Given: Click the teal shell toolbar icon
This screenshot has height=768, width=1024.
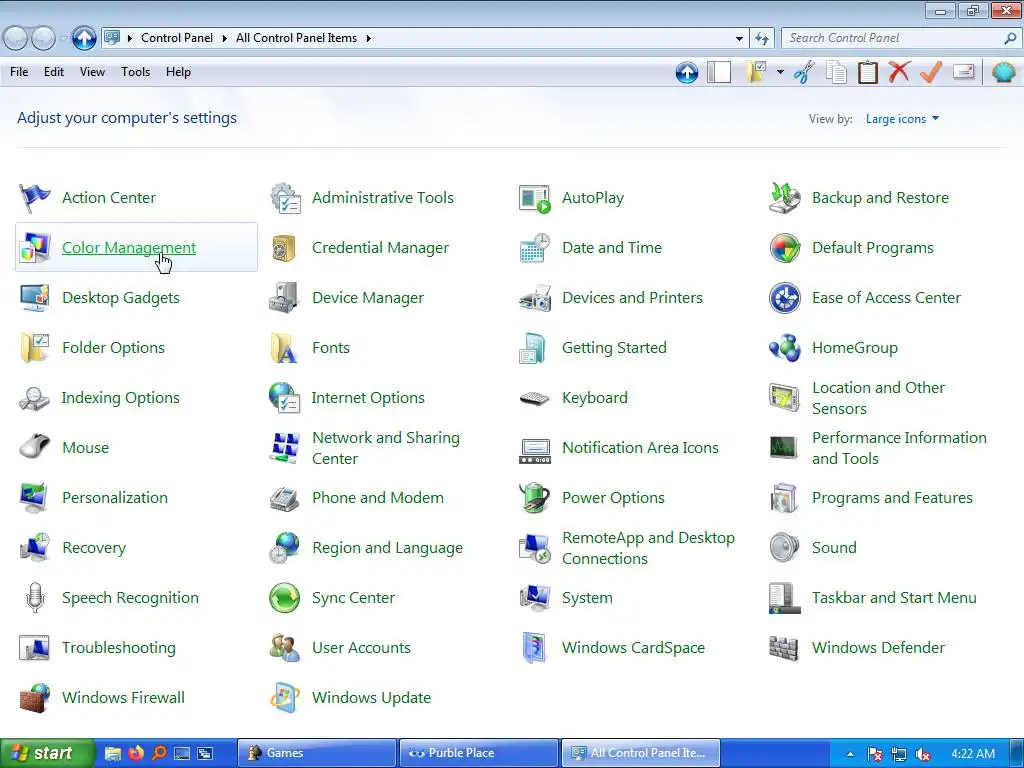Looking at the screenshot, I should (x=1003, y=72).
